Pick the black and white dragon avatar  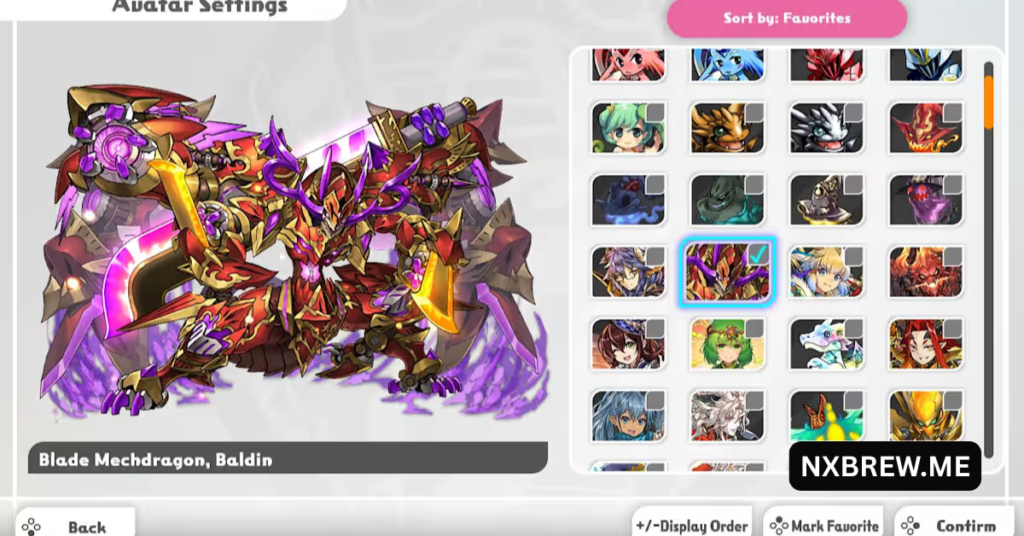point(827,127)
